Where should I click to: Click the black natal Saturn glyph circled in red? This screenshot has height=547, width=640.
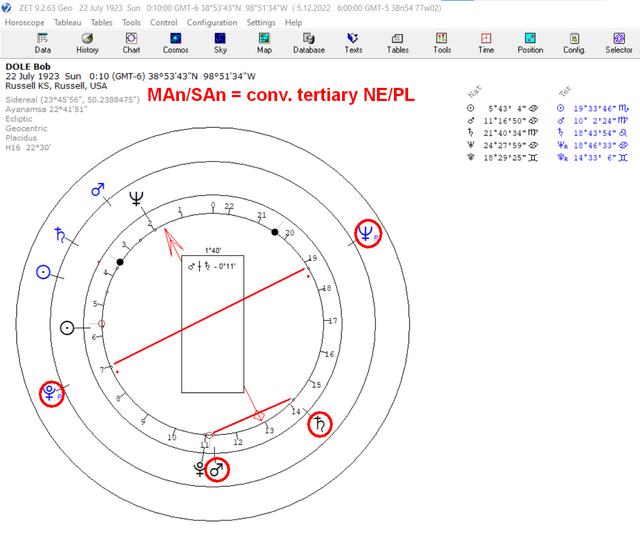click(320, 425)
